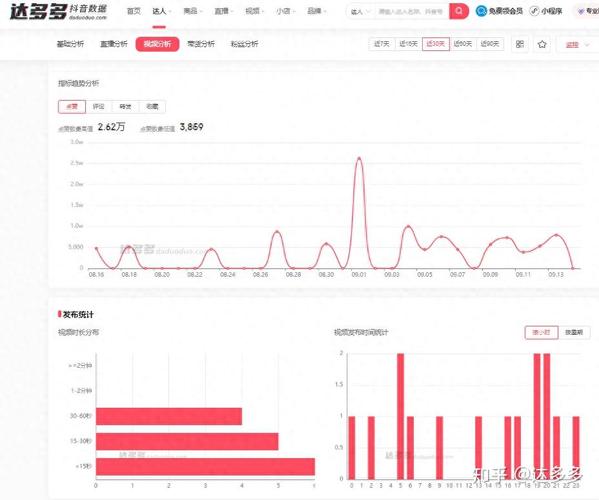Viewport: 599px width, 500px height.
Task: Open the 视频分析 tab
Action: [157, 44]
